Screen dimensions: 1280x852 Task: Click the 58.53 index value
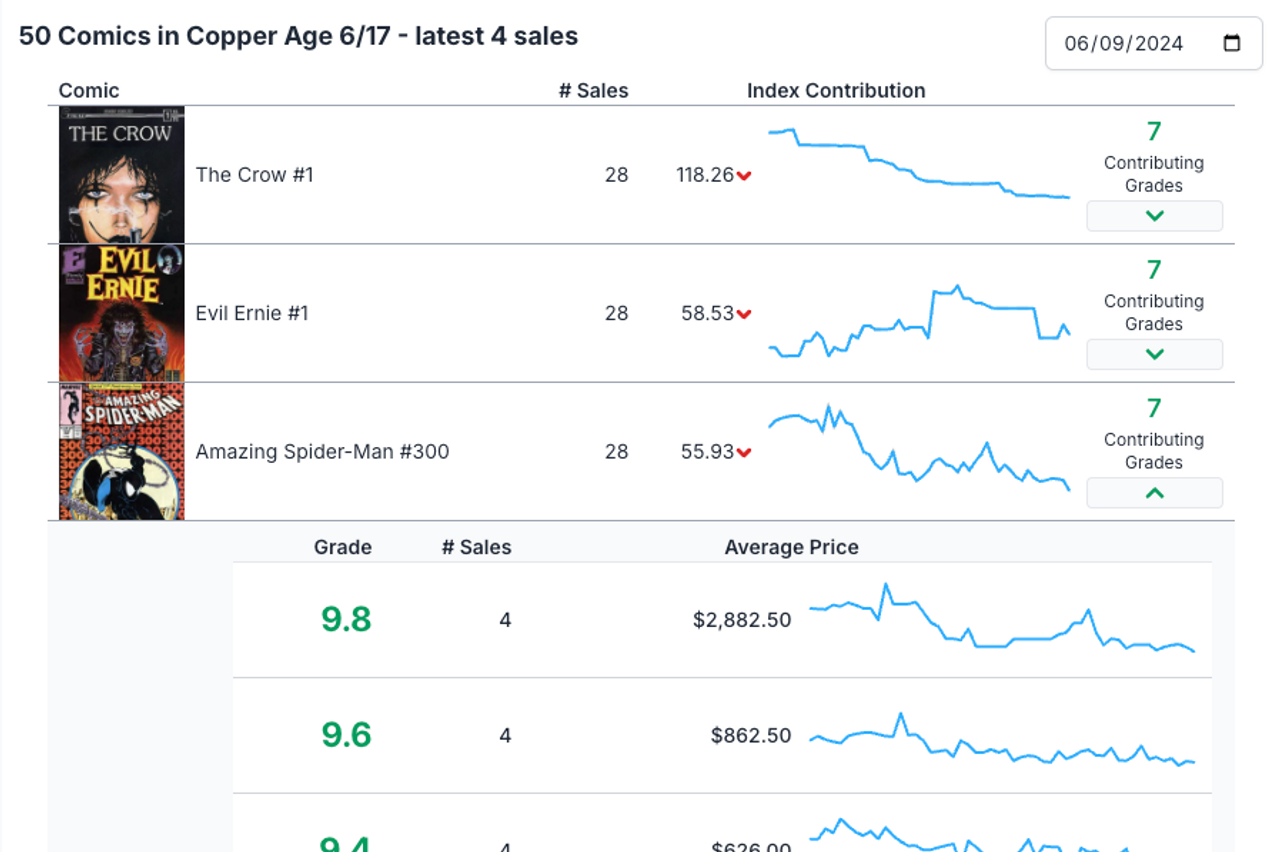(708, 313)
